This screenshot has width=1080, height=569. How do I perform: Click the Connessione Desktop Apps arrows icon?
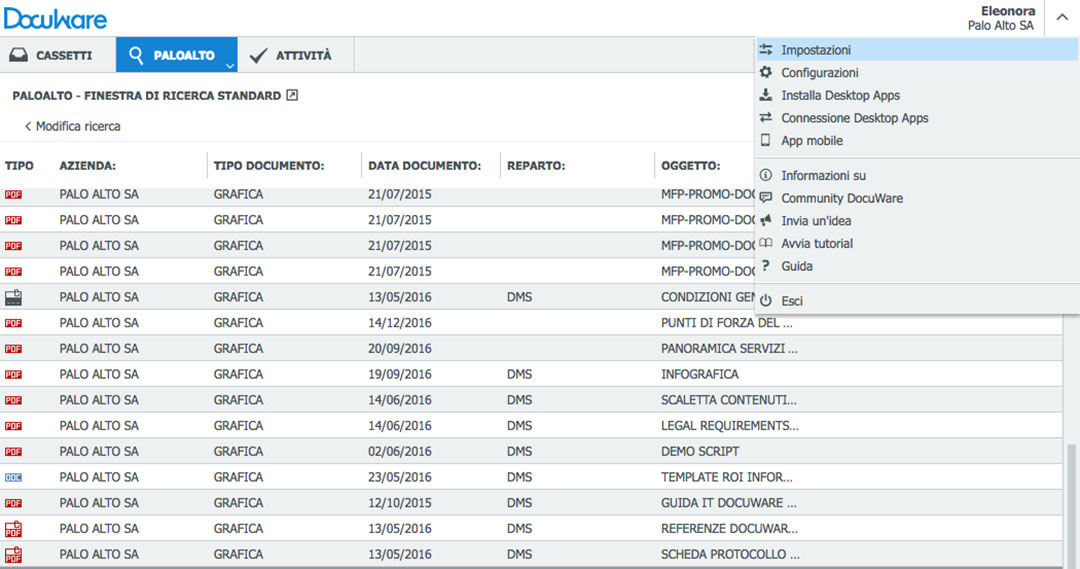(x=766, y=118)
